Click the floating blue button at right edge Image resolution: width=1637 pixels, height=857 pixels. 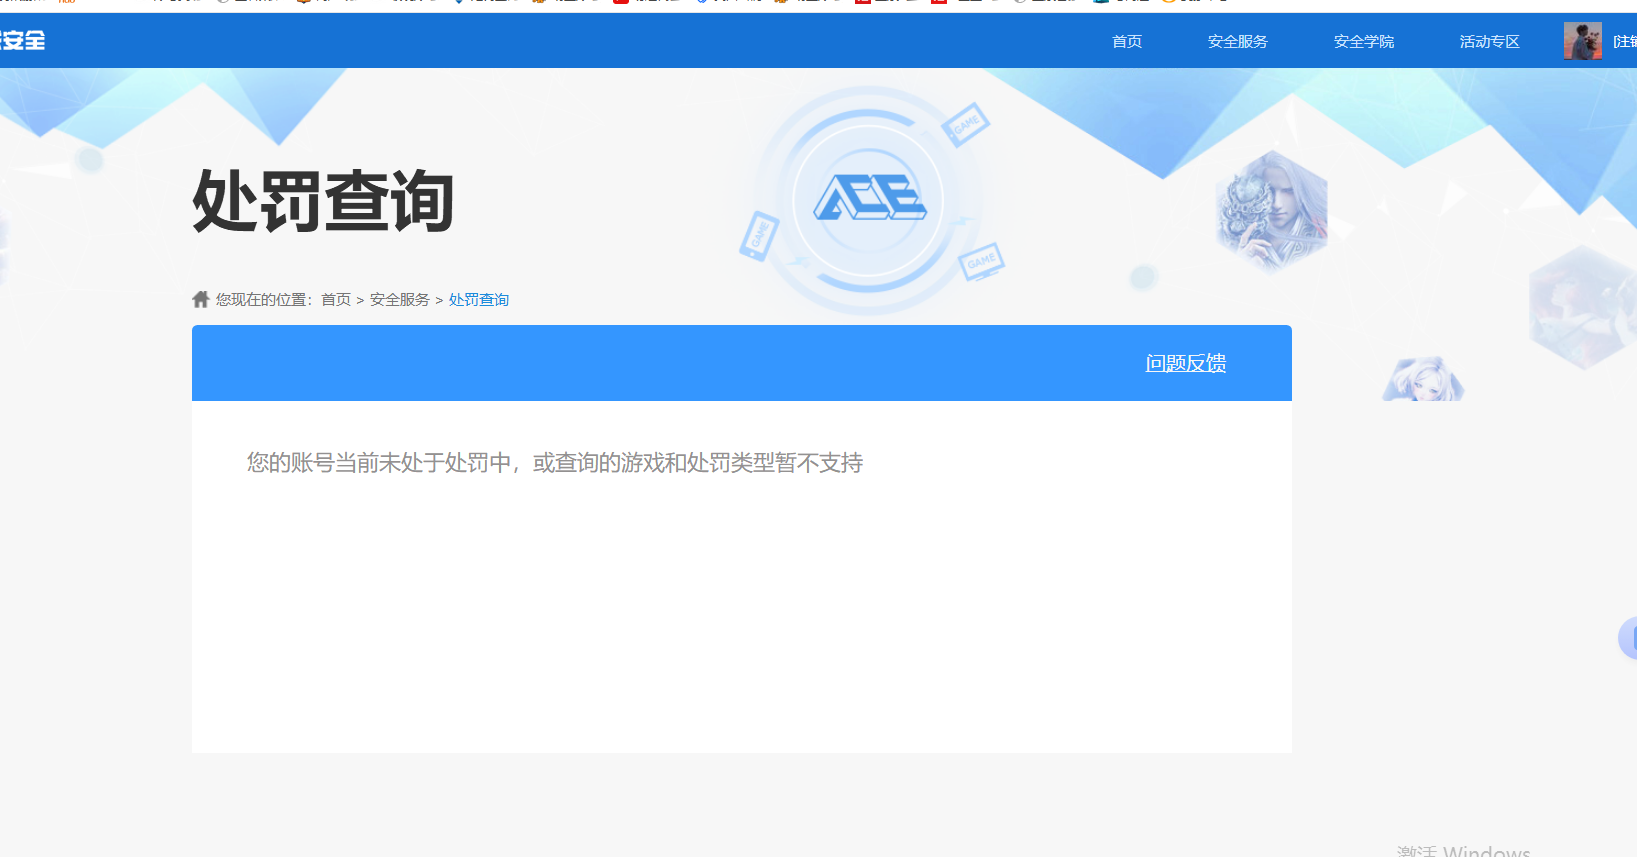click(x=1628, y=638)
